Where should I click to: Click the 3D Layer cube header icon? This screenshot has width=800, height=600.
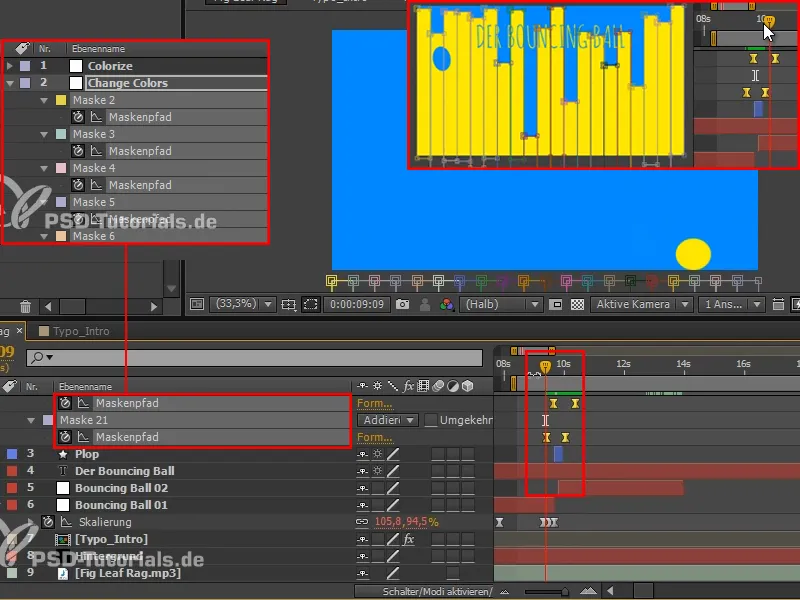[x=467, y=386]
